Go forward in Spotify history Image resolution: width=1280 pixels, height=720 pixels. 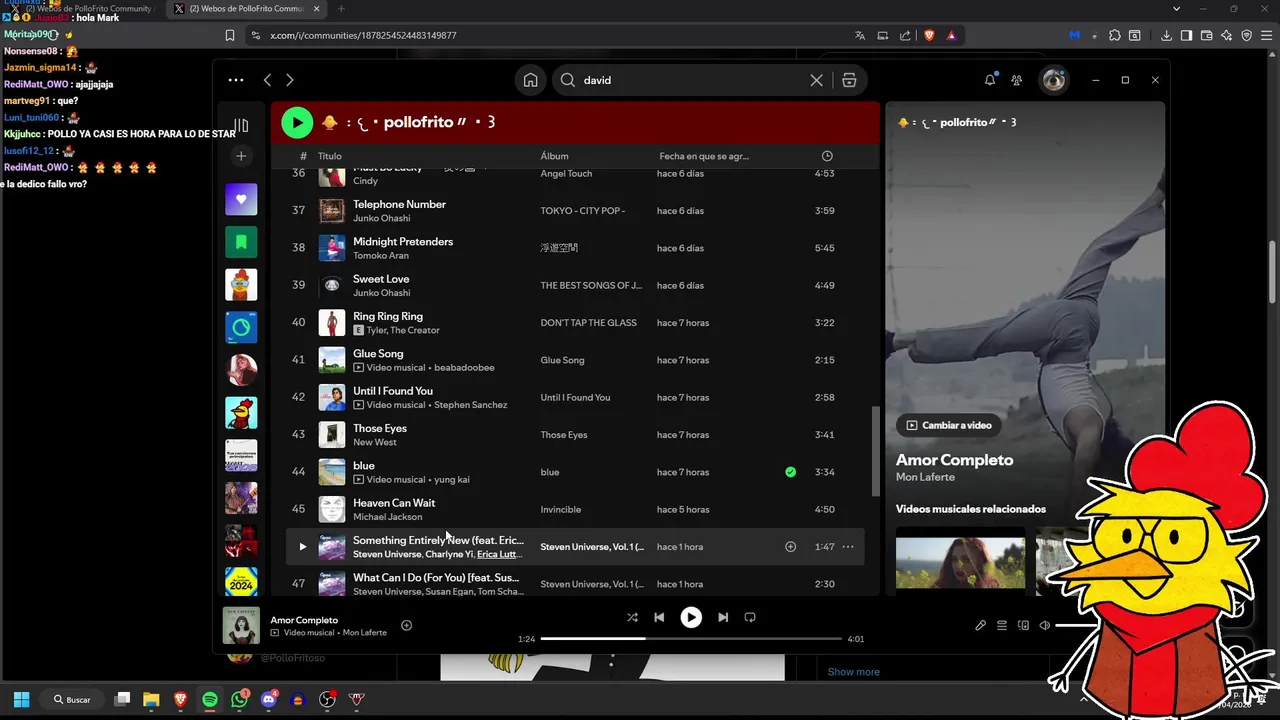tap(290, 80)
